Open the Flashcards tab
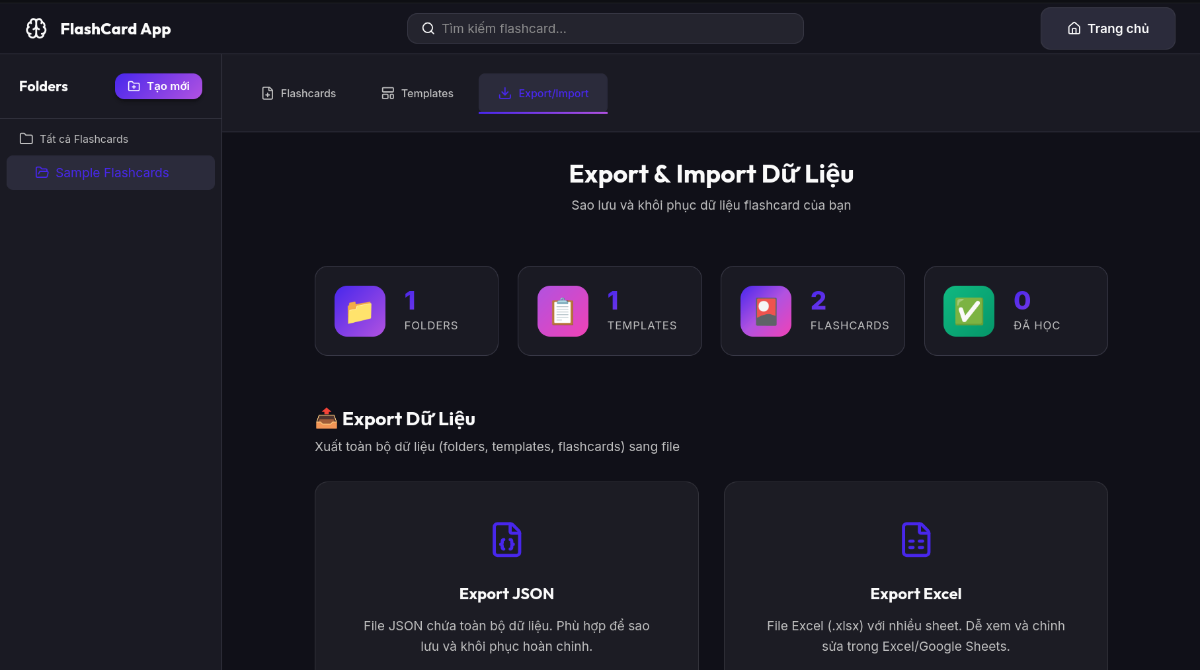 coord(298,93)
